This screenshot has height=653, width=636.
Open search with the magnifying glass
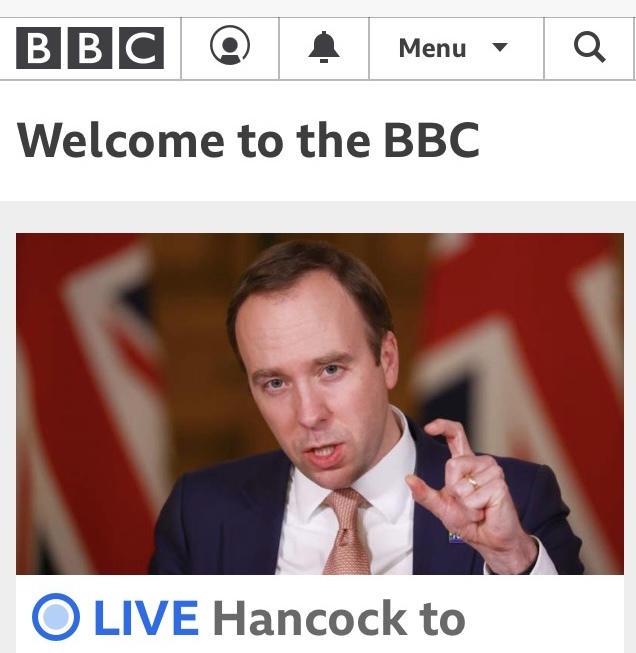click(589, 47)
